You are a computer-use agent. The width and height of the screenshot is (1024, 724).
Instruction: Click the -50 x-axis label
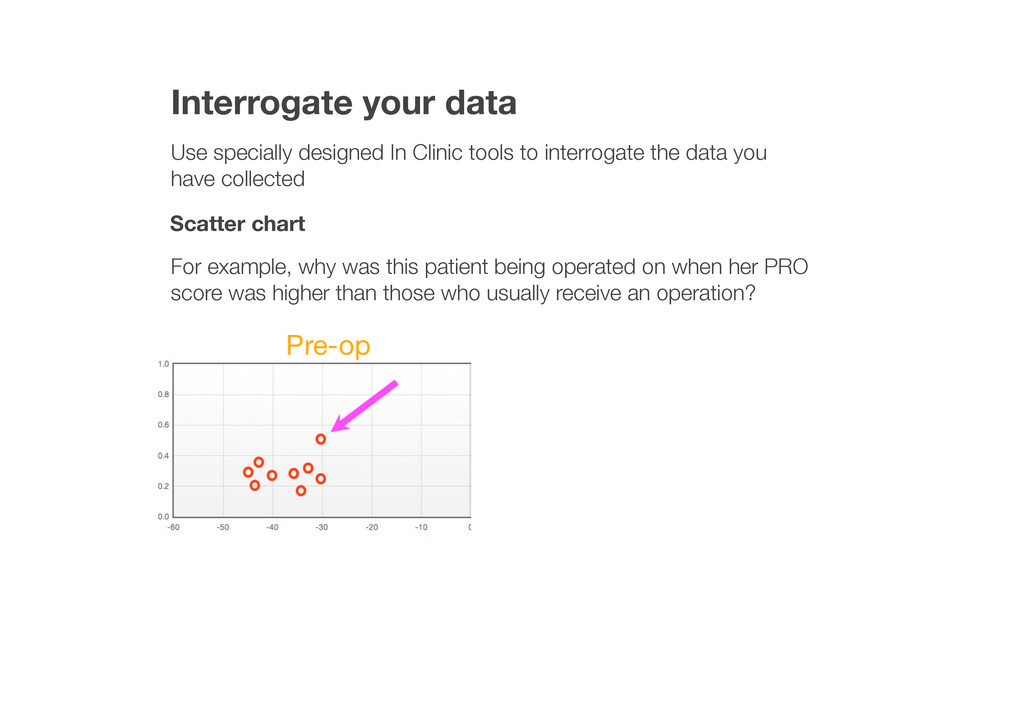[x=222, y=528]
